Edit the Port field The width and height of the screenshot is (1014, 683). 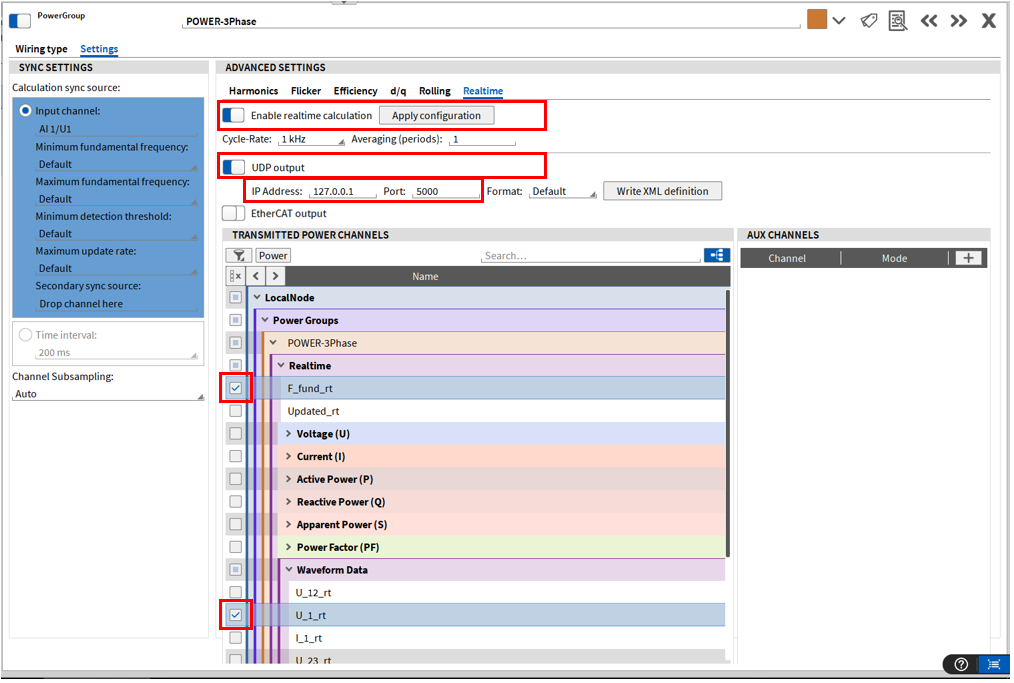(x=446, y=191)
